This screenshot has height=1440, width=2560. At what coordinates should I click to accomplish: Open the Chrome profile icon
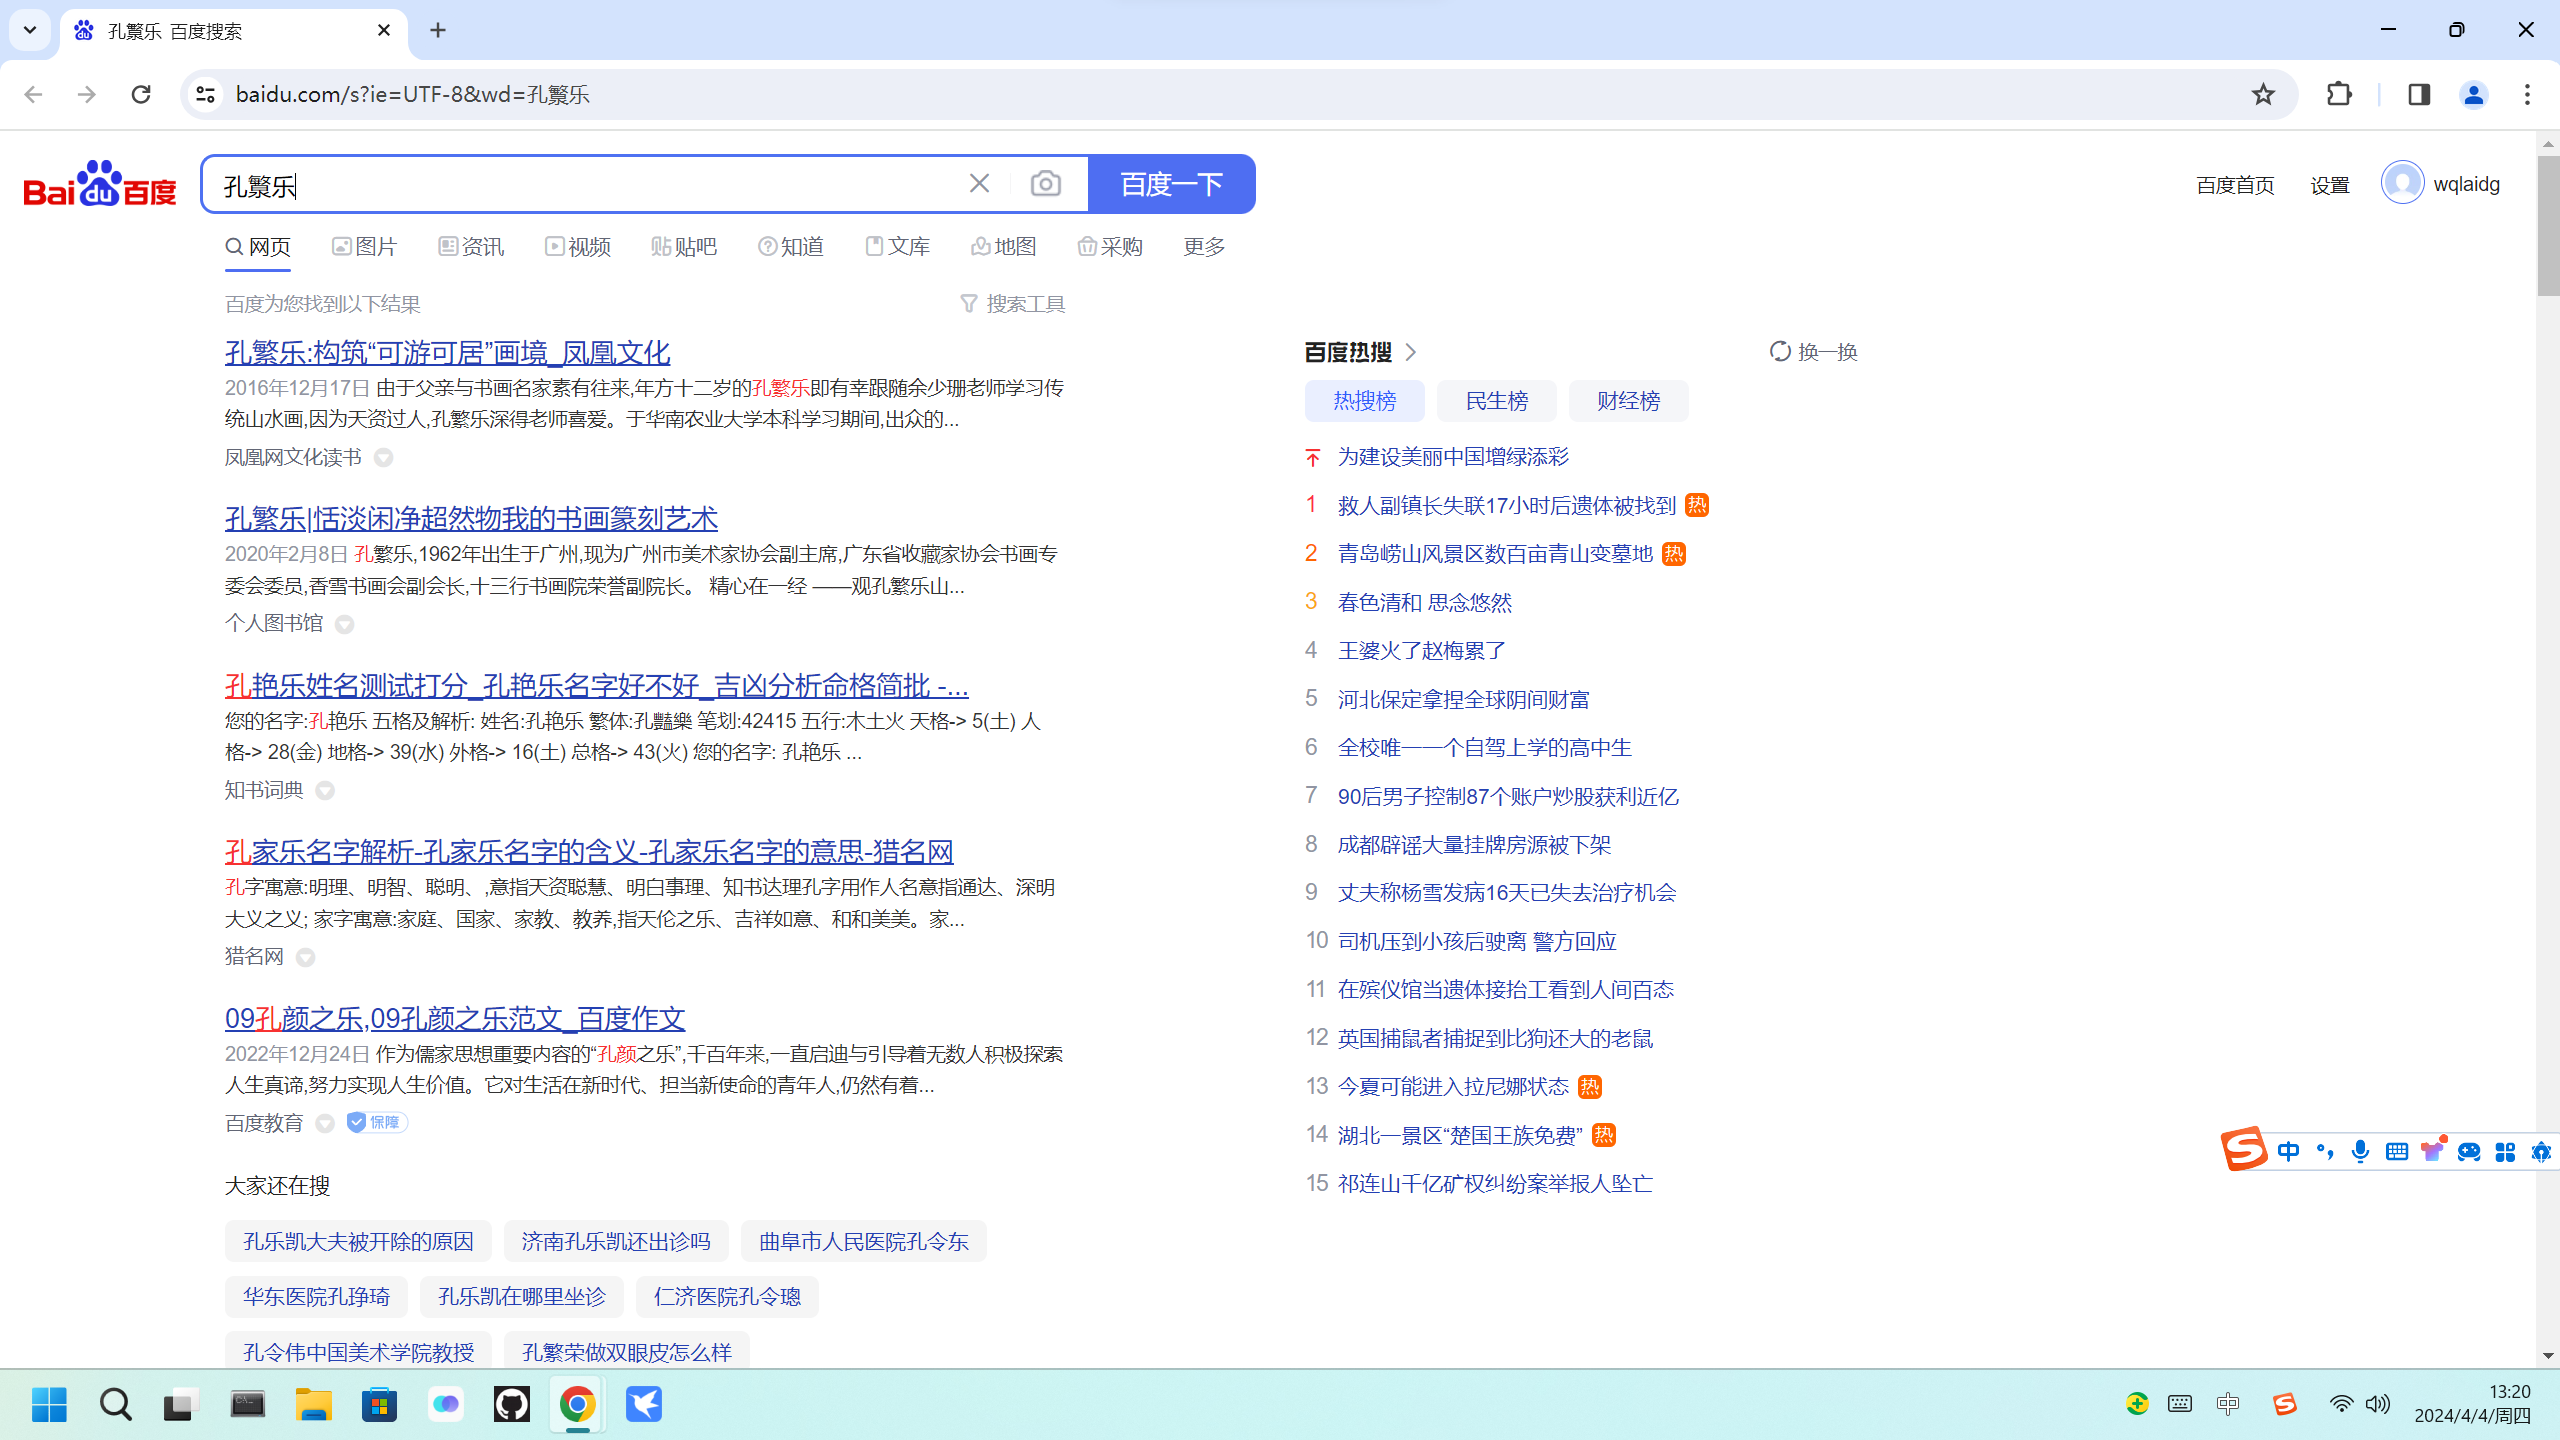(x=2473, y=94)
